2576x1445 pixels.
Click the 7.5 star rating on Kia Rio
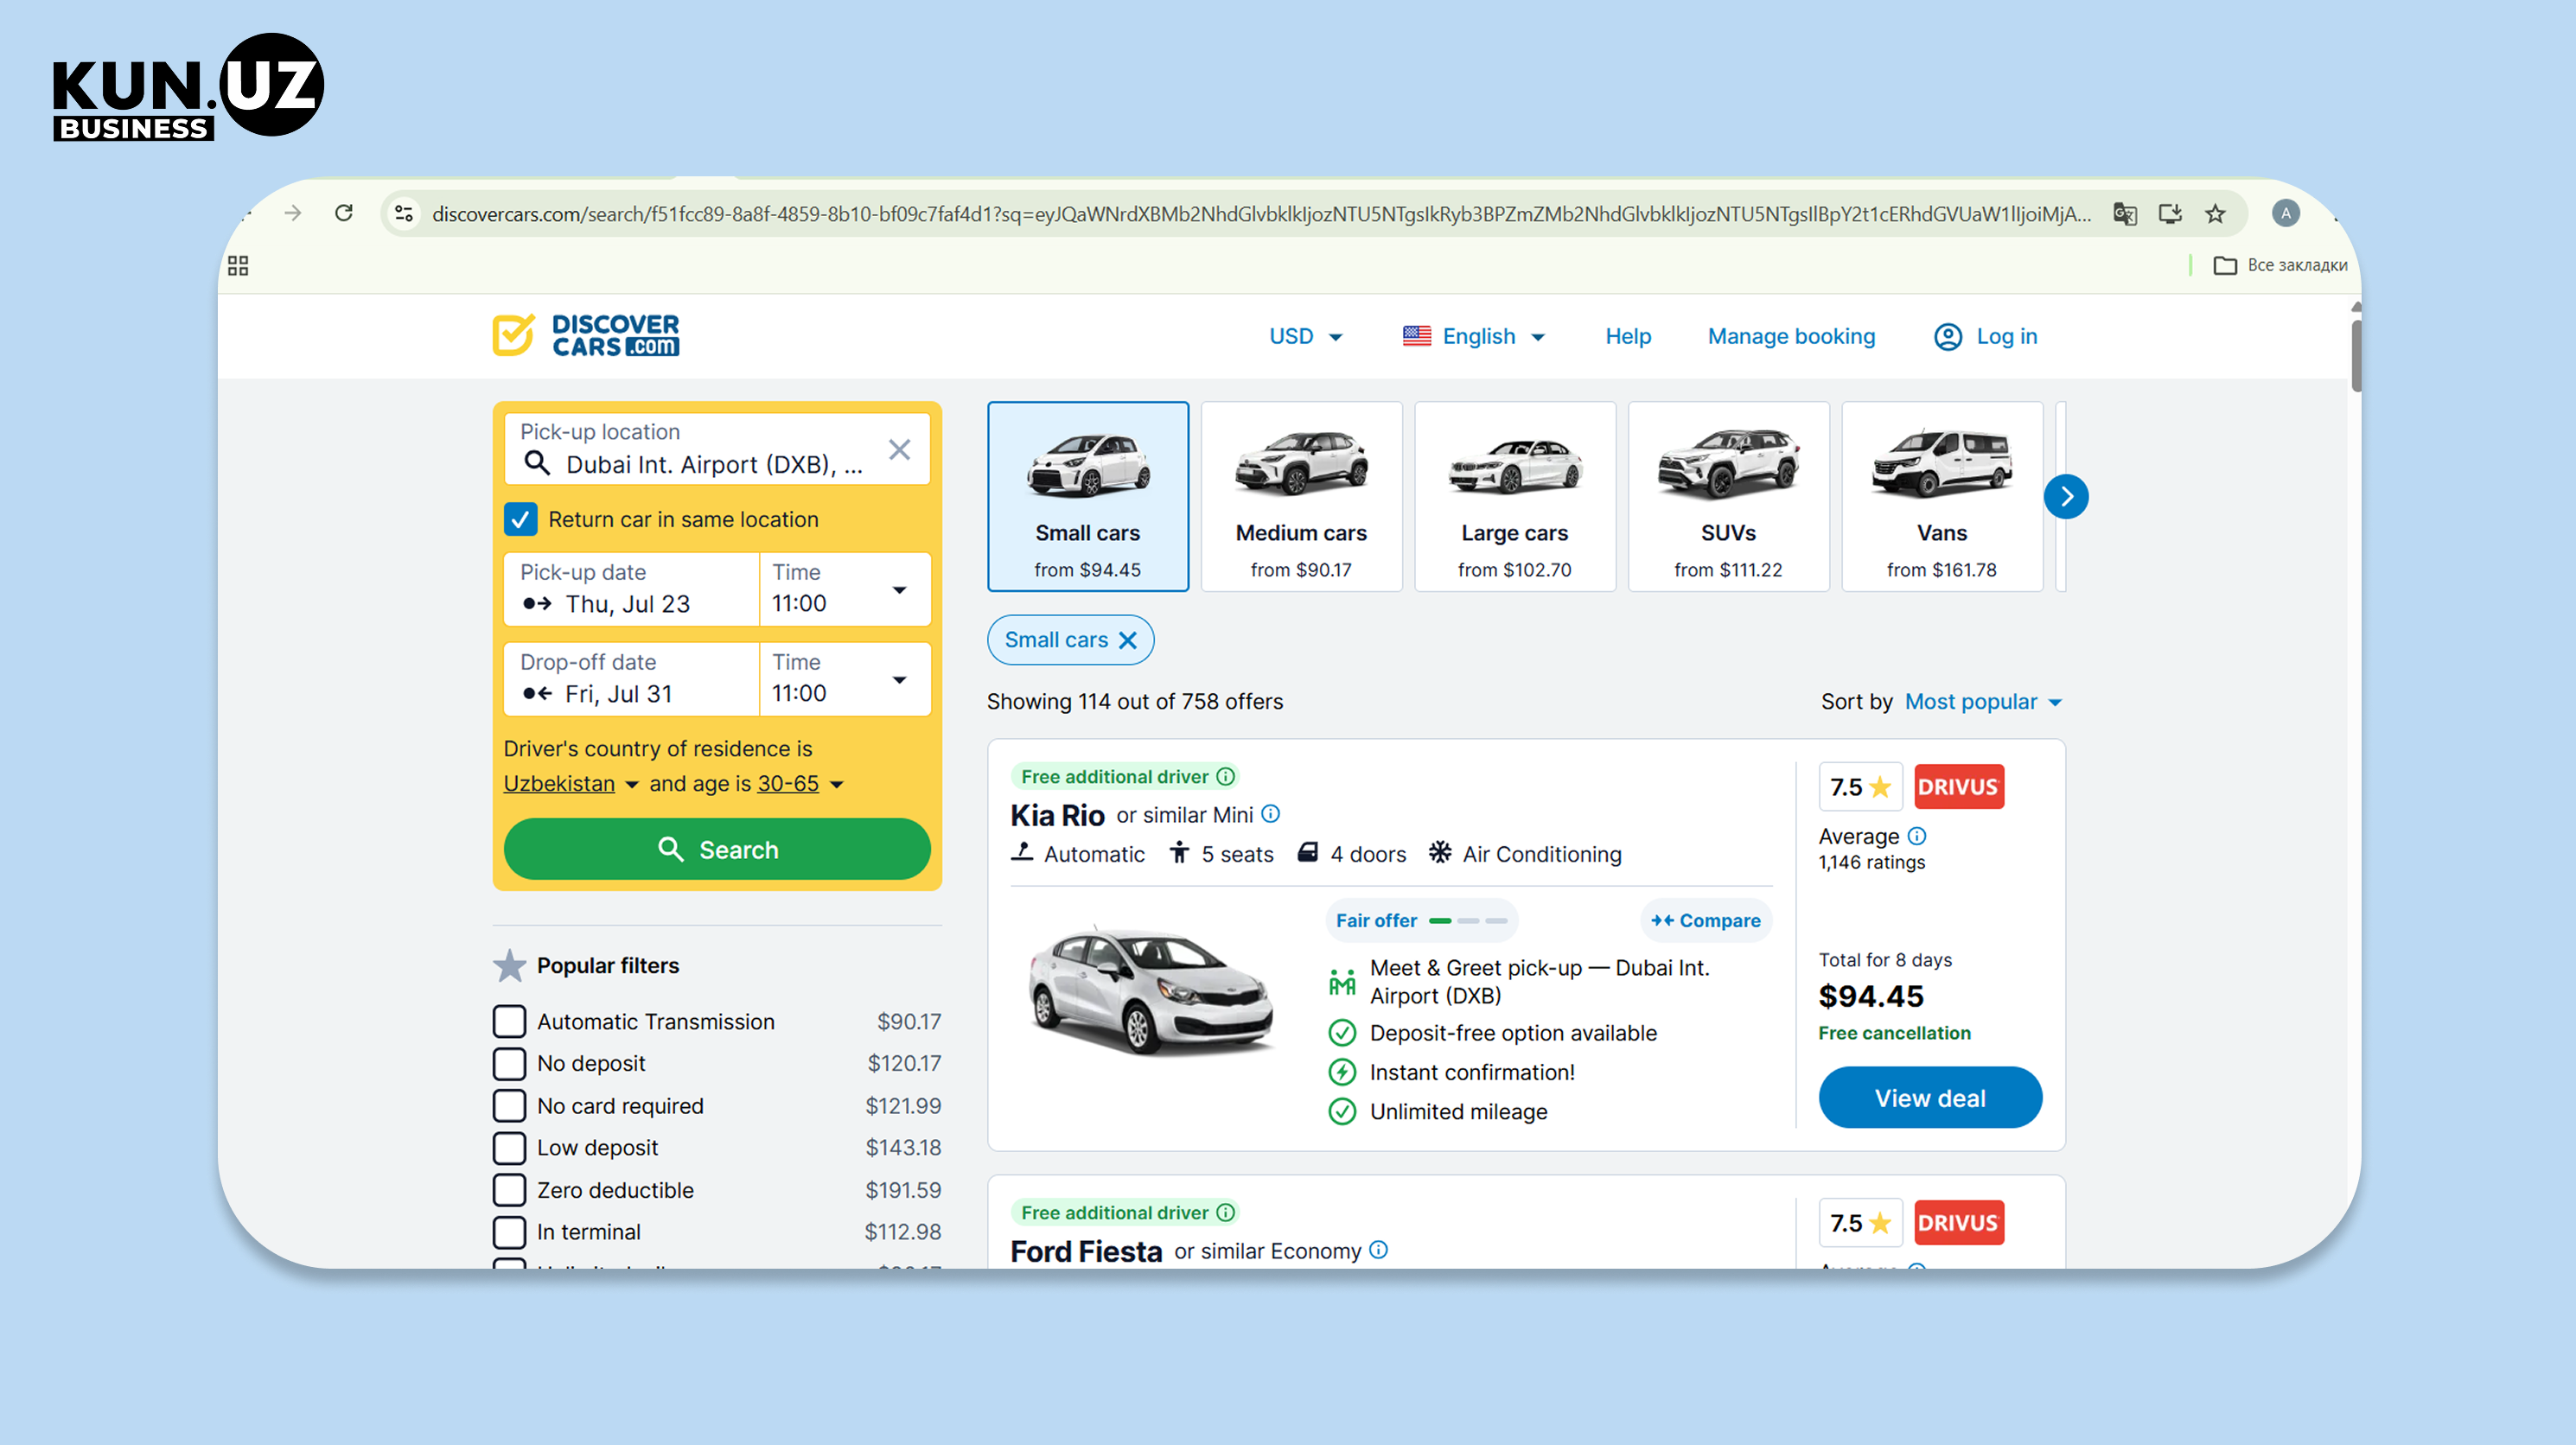[1860, 787]
